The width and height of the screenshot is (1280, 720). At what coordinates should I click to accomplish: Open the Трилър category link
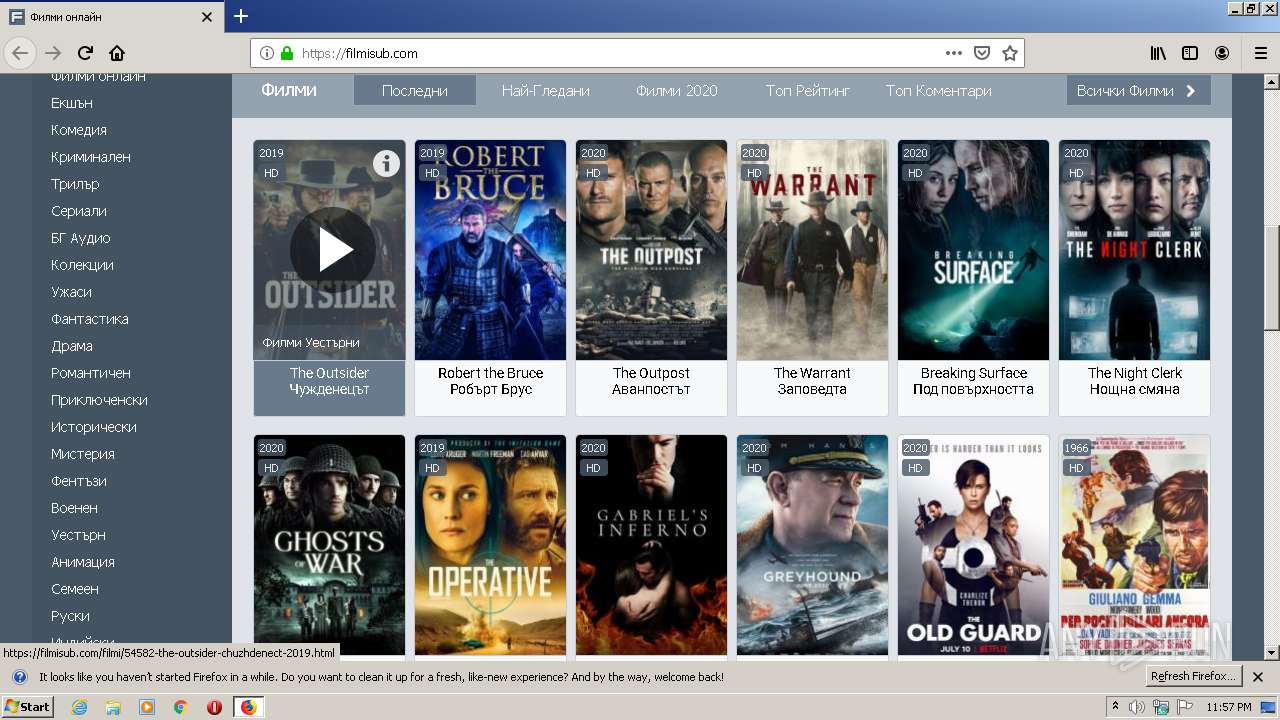tap(75, 184)
